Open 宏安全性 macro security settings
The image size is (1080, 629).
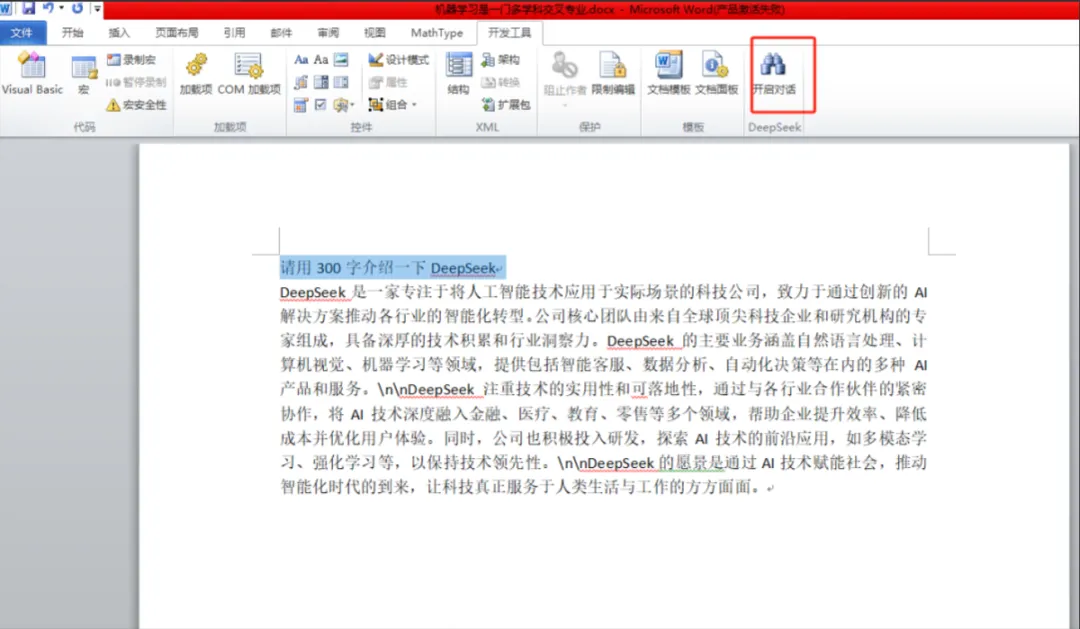(136, 105)
